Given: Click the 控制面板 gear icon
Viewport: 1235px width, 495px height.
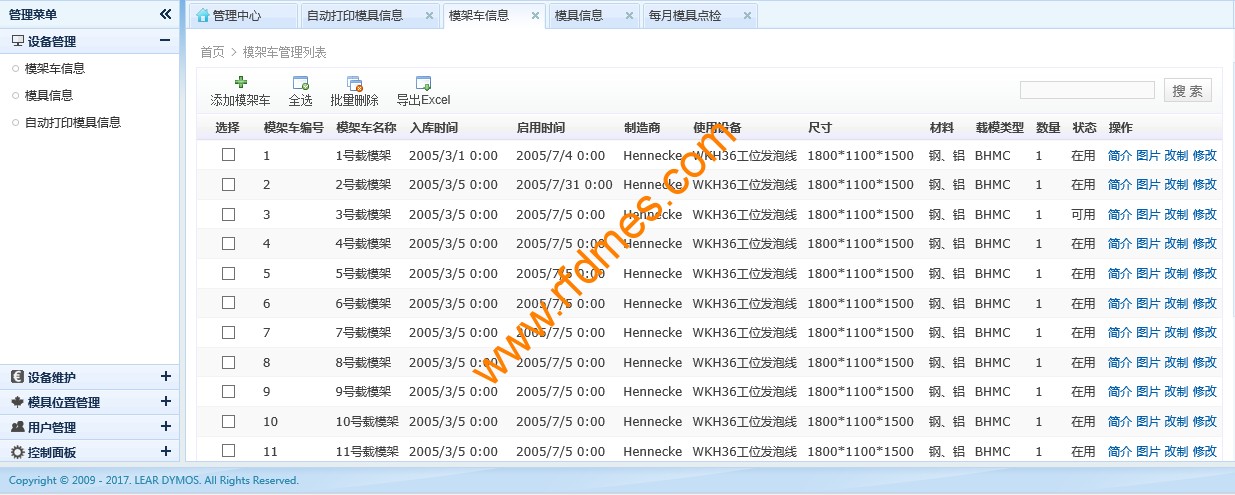Looking at the screenshot, I should point(17,452).
